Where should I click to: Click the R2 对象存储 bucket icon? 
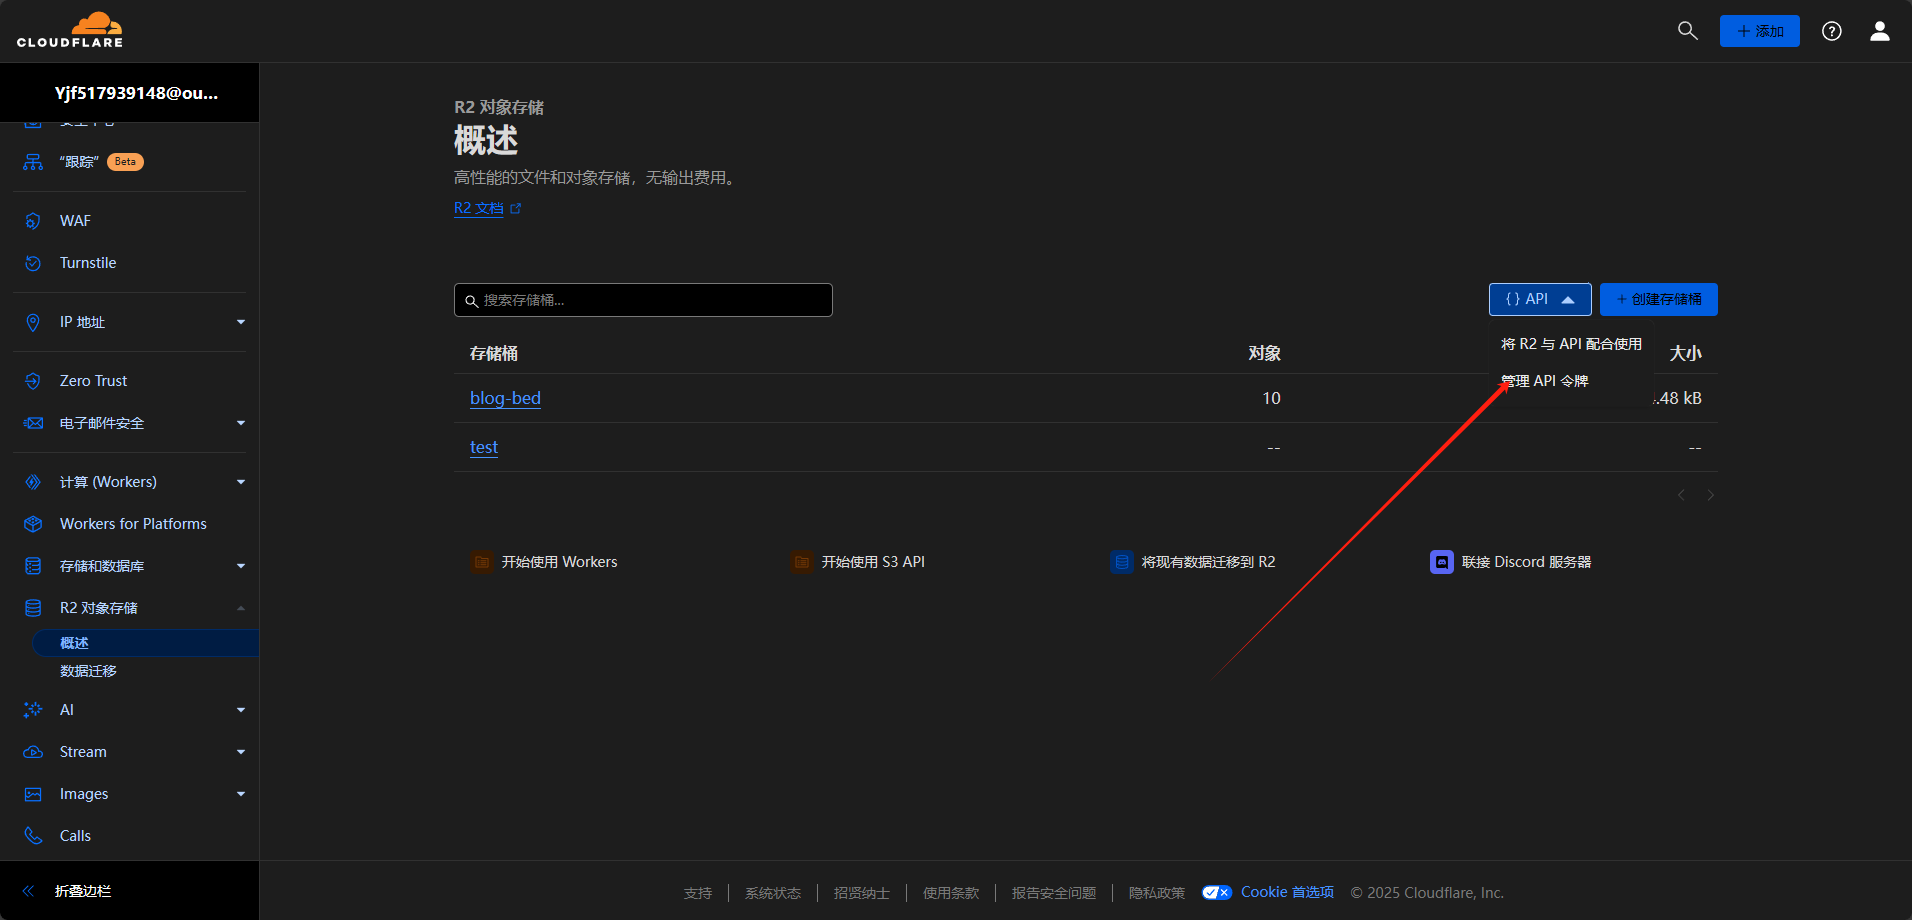33,608
